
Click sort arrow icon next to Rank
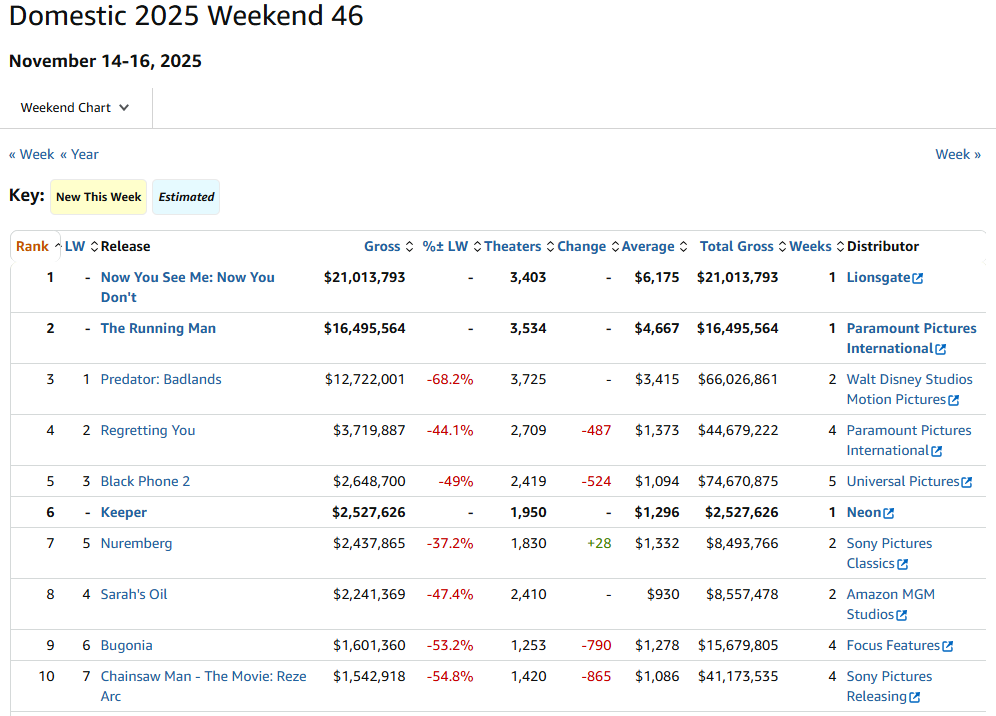57,247
